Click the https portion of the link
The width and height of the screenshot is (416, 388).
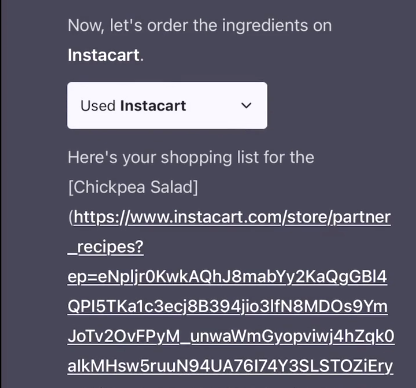click(x=93, y=217)
